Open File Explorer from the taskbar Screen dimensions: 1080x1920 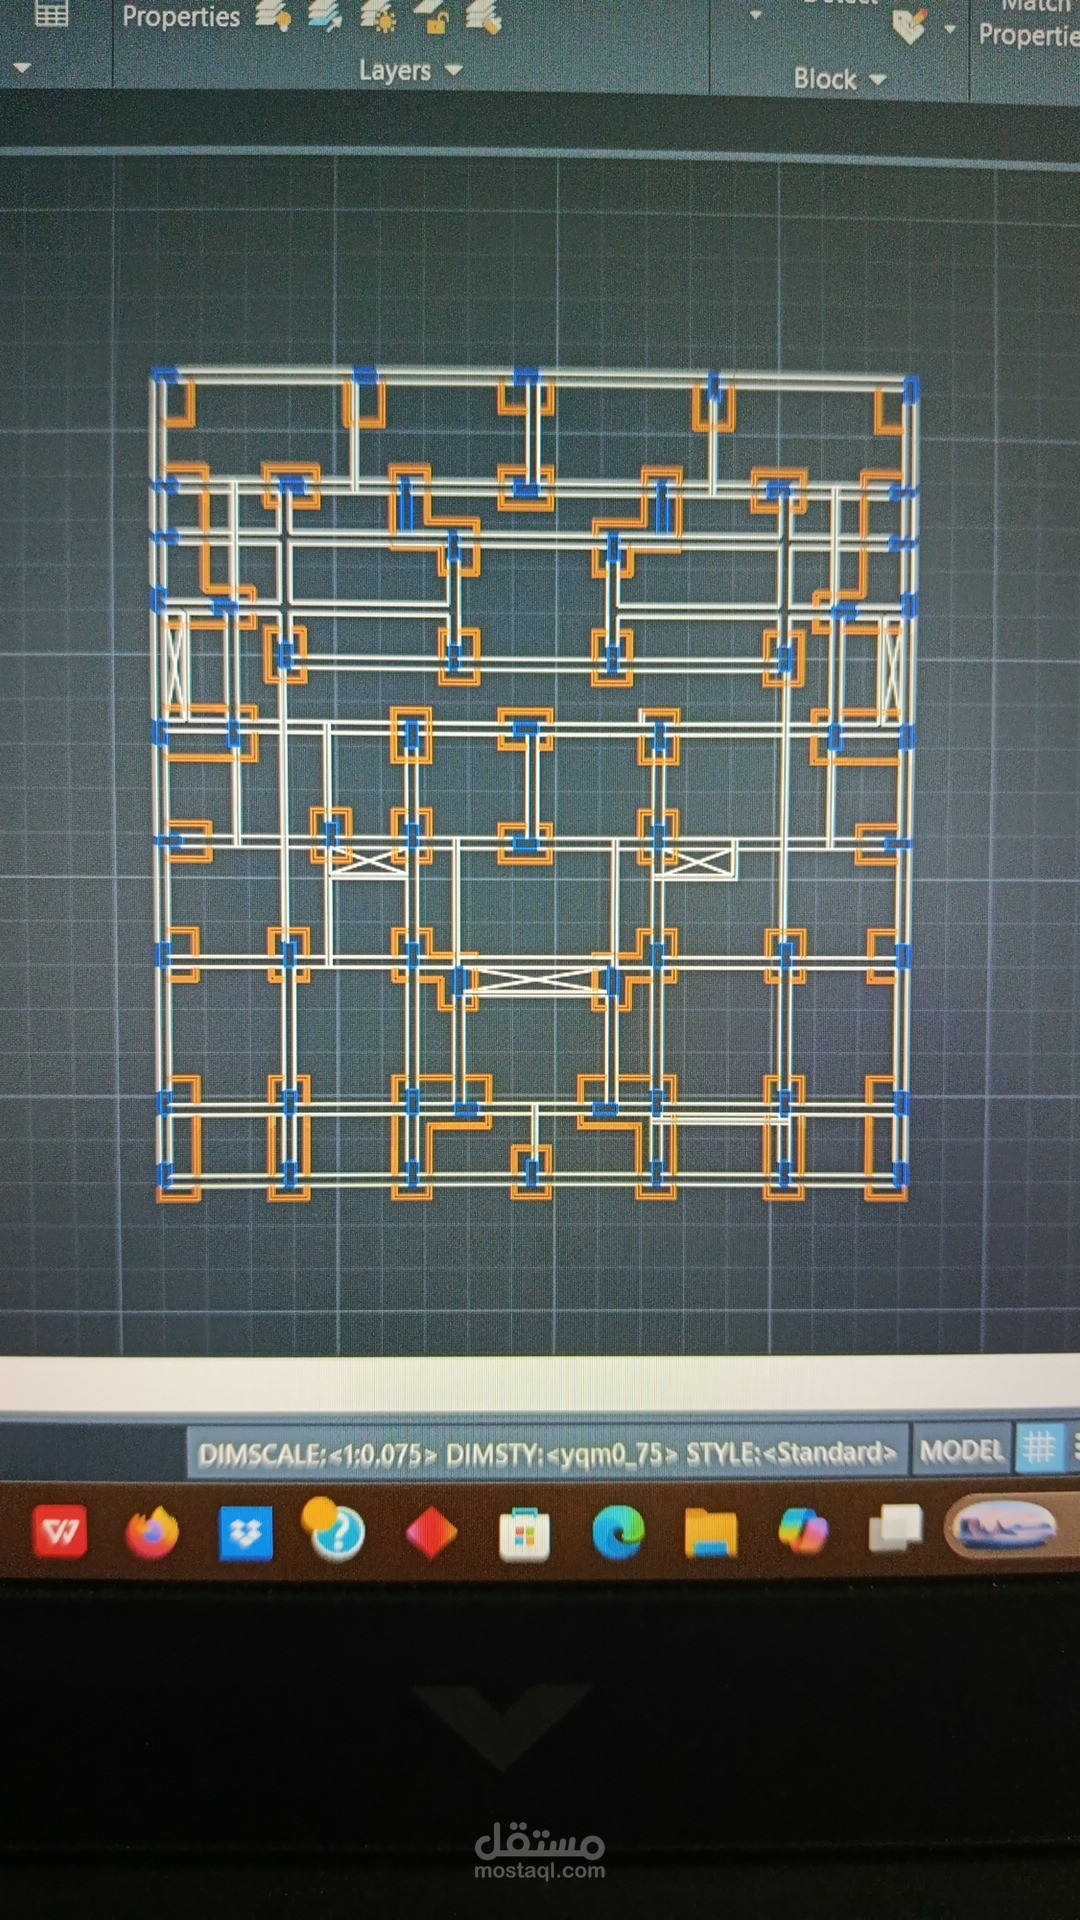pyautogui.click(x=710, y=1533)
